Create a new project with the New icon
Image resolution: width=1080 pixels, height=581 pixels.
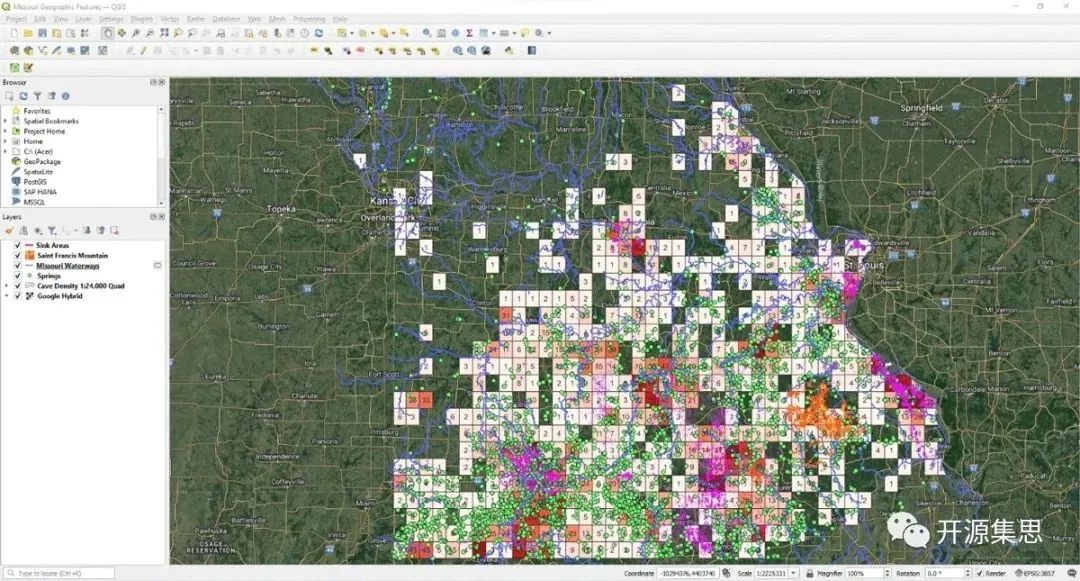click(x=14, y=33)
